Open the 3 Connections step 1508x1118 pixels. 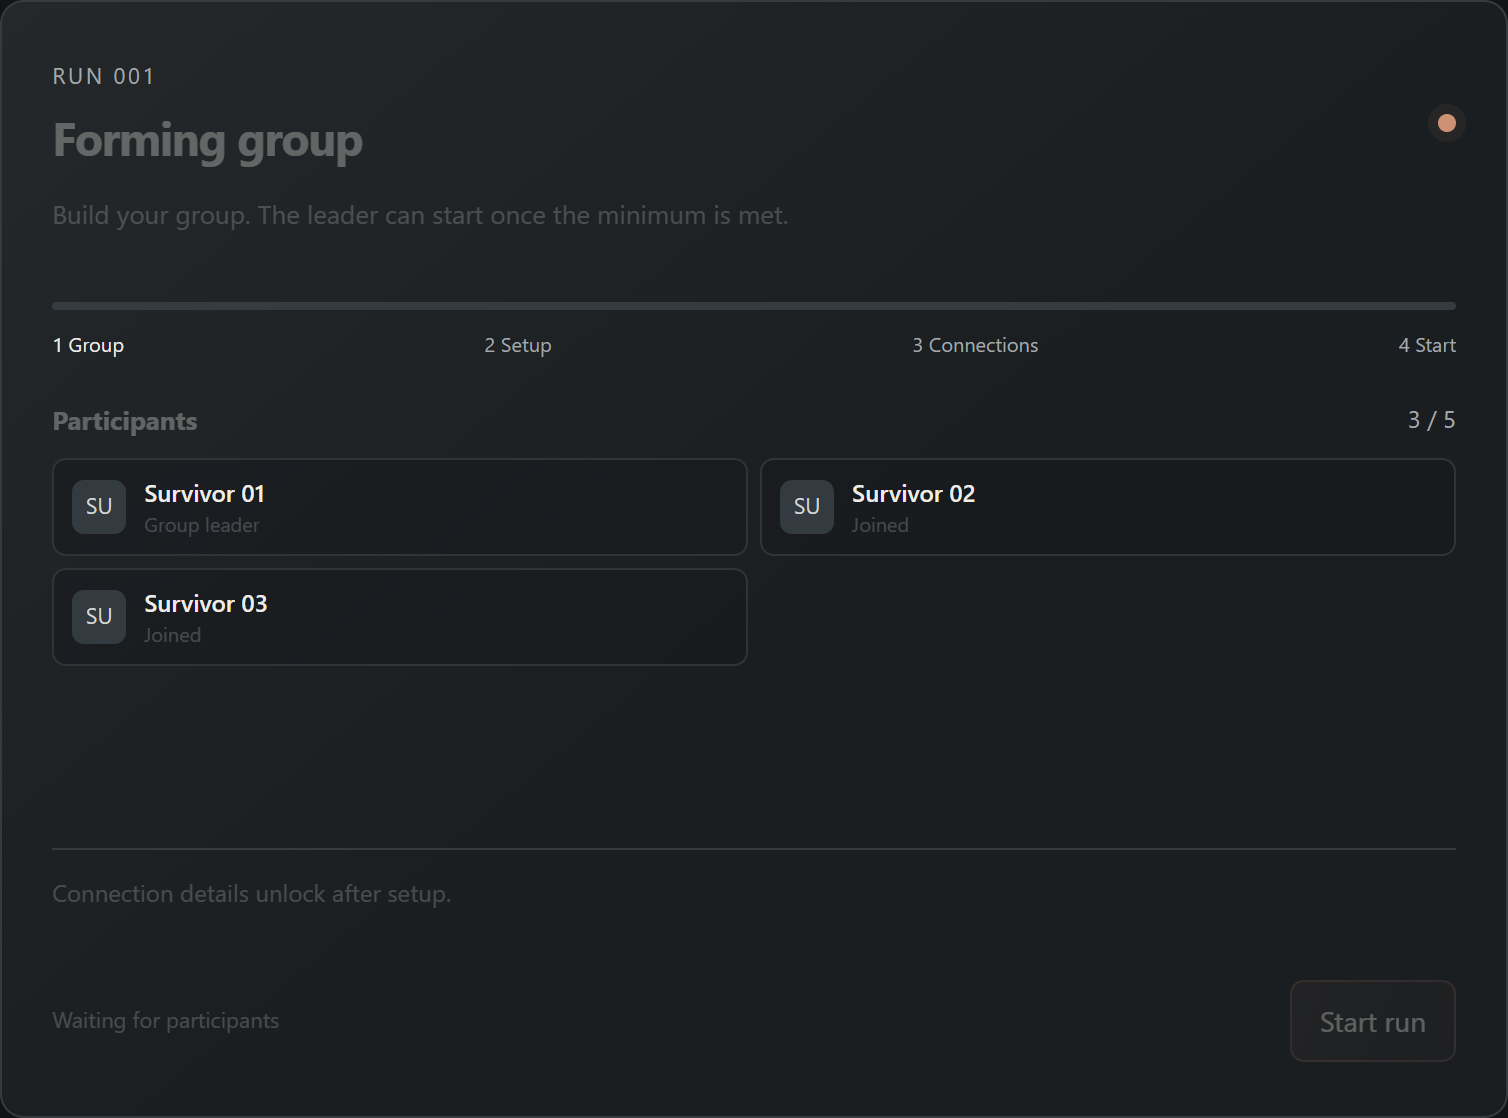pos(975,345)
